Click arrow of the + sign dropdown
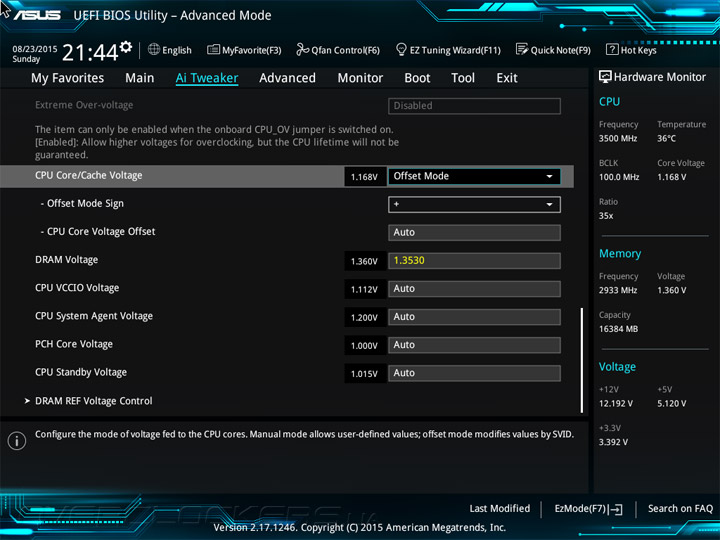The width and height of the screenshot is (720, 540). pos(549,204)
